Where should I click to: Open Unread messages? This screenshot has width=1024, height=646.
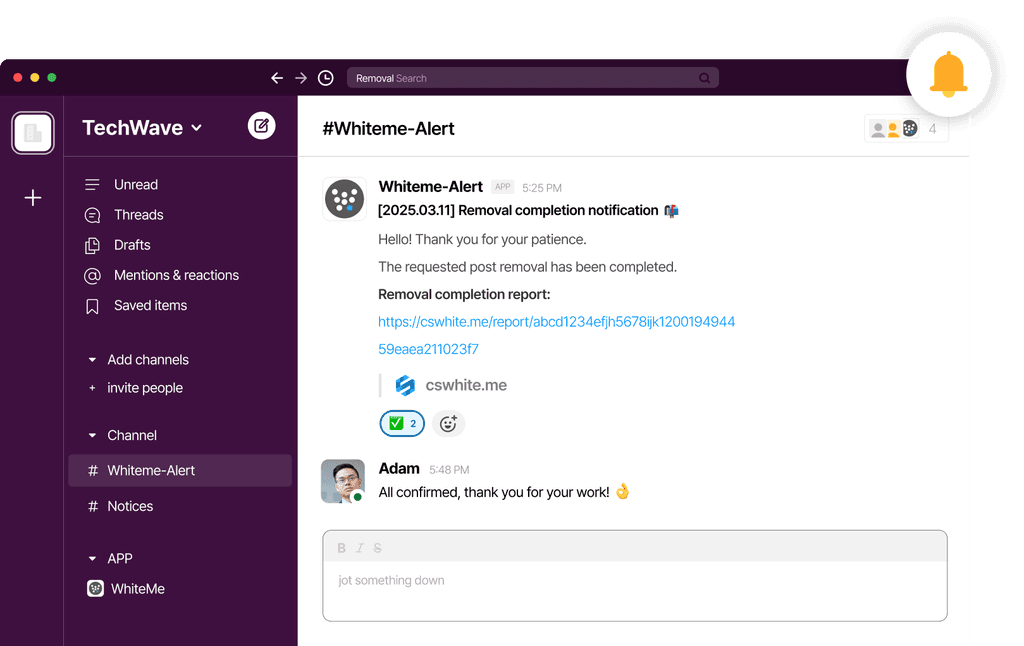pyautogui.click(x=136, y=185)
